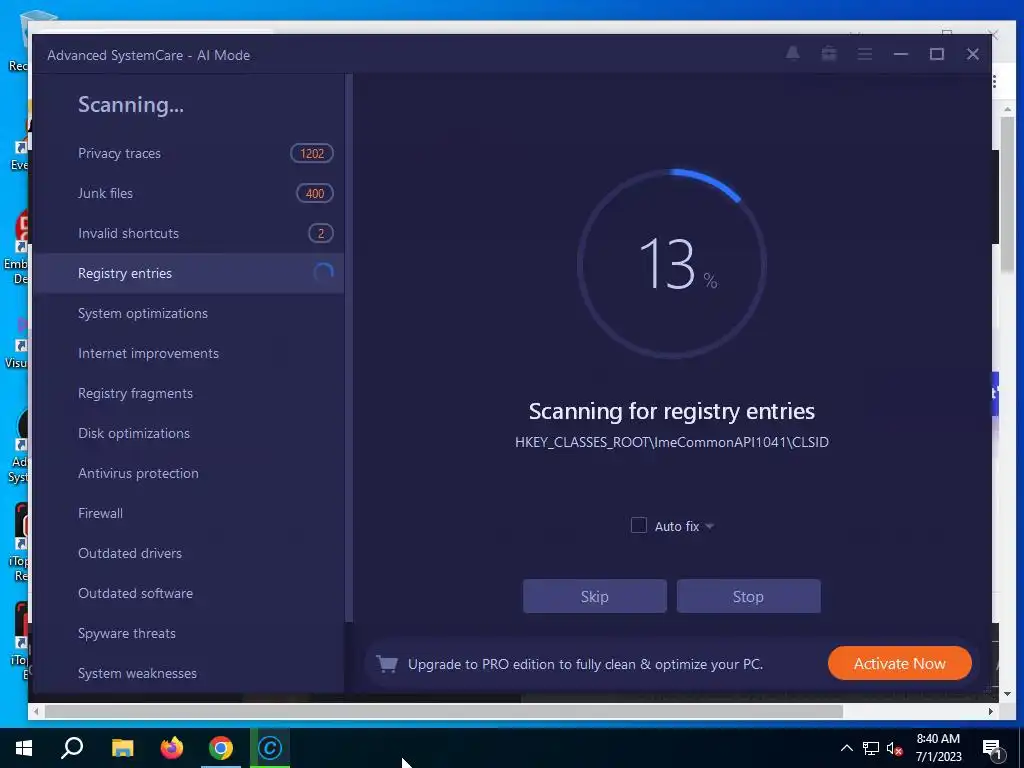Select Spyware threats scan item

click(188, 633)
